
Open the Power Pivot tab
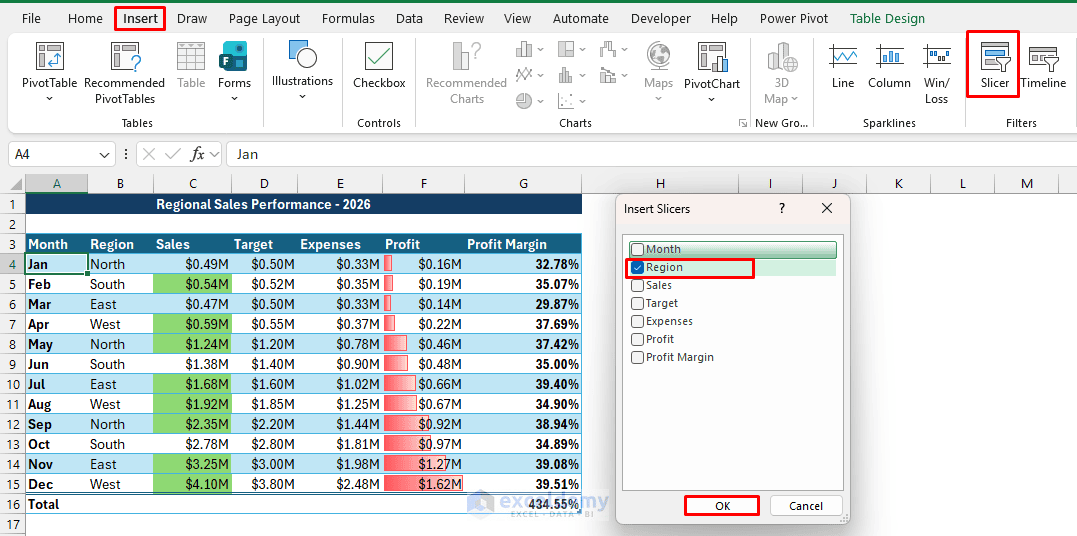point(794,19)
